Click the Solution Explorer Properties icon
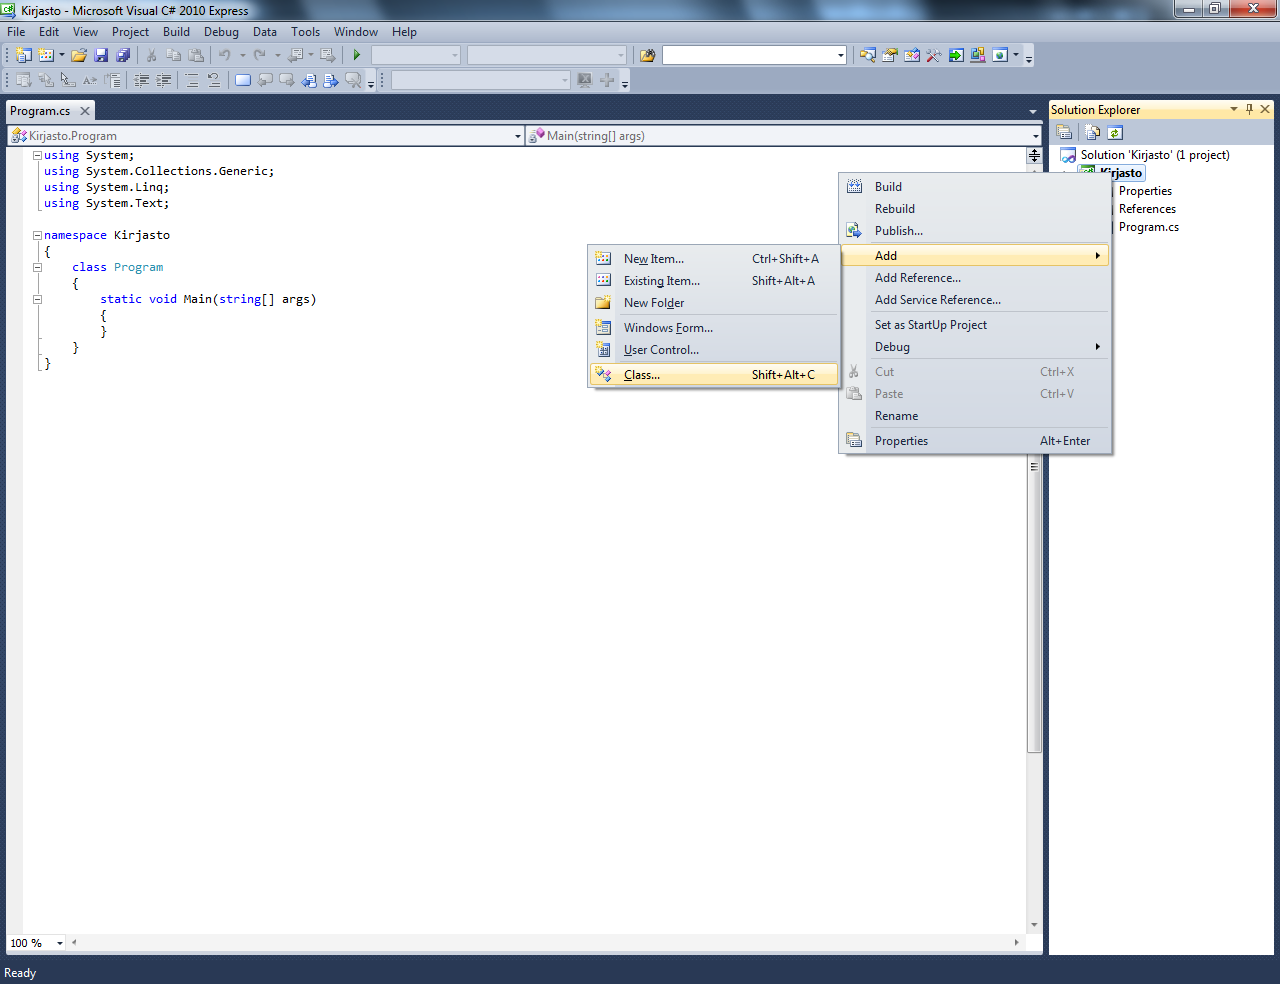Screen dimensions: 1280x984 (x=1064, y=132)
